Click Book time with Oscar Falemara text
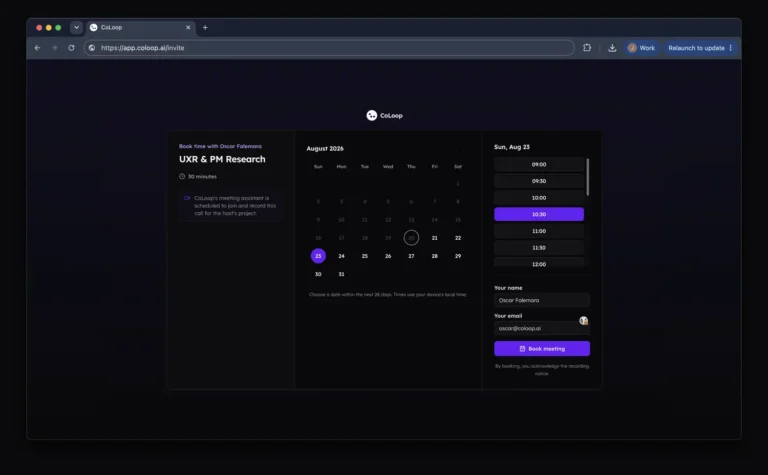768x475 pixels. [x=220, y=146]
